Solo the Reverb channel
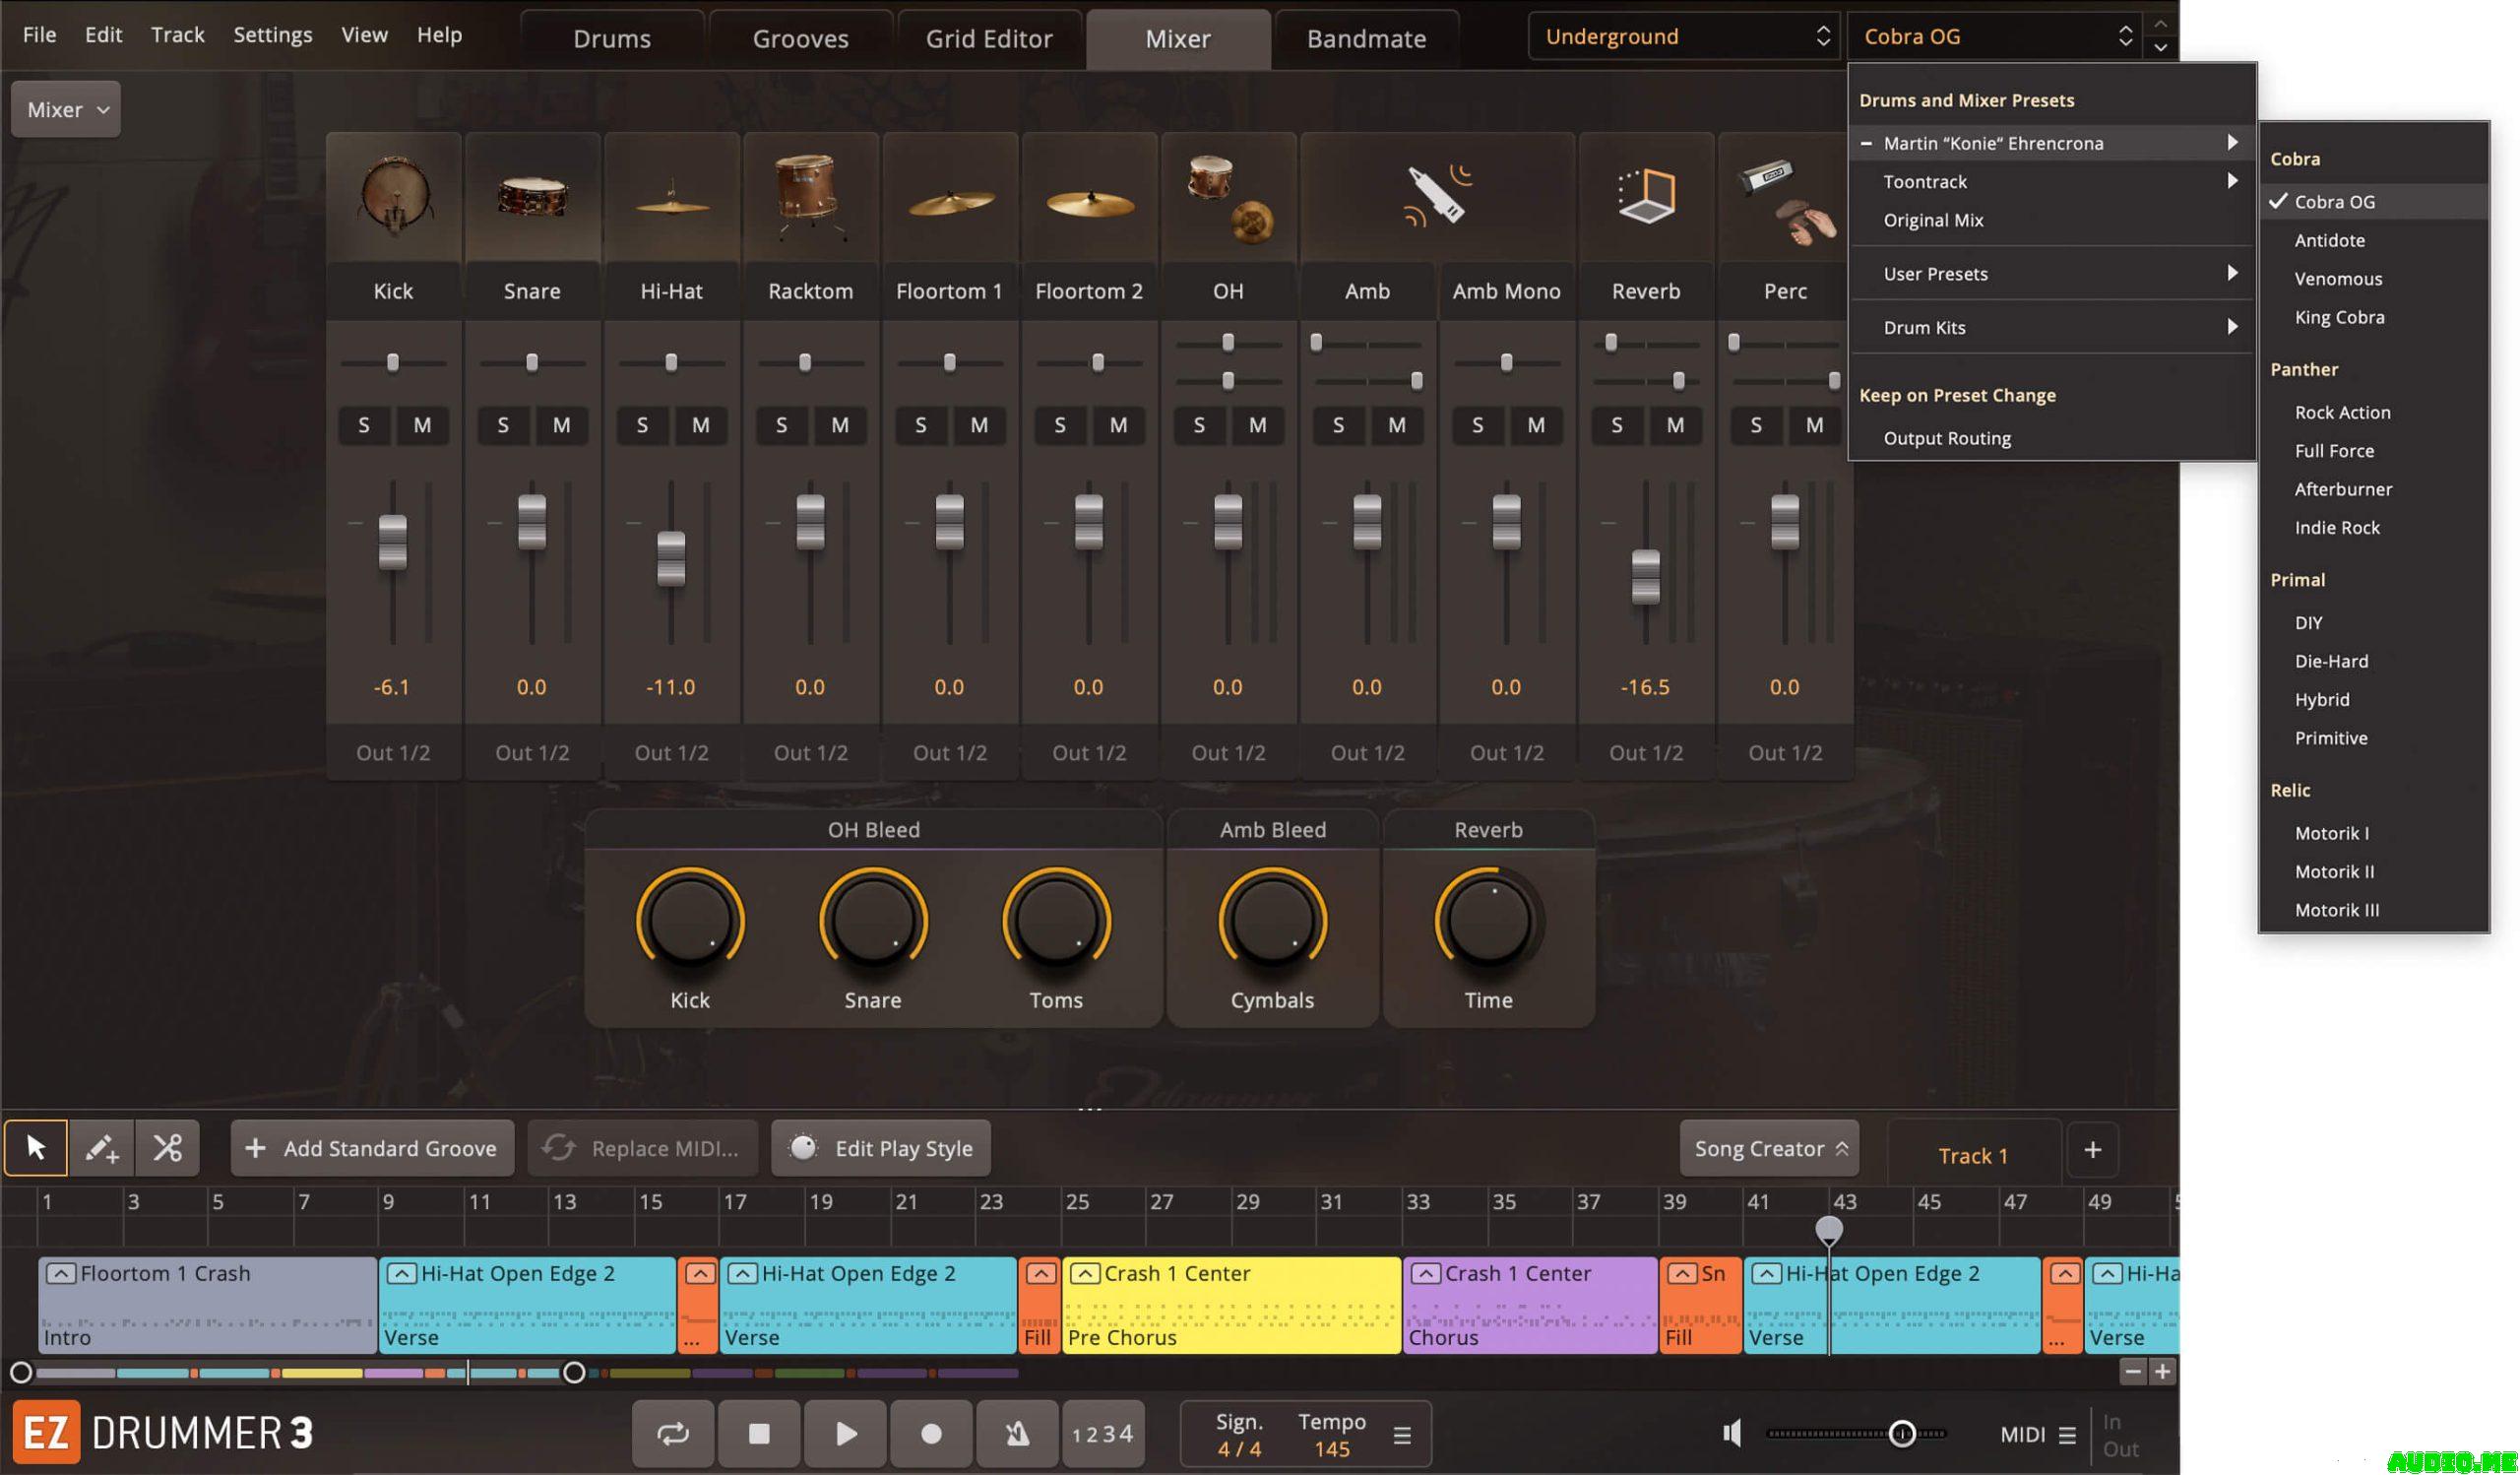The image size is (2520, 1475). tap(1617, 425)
